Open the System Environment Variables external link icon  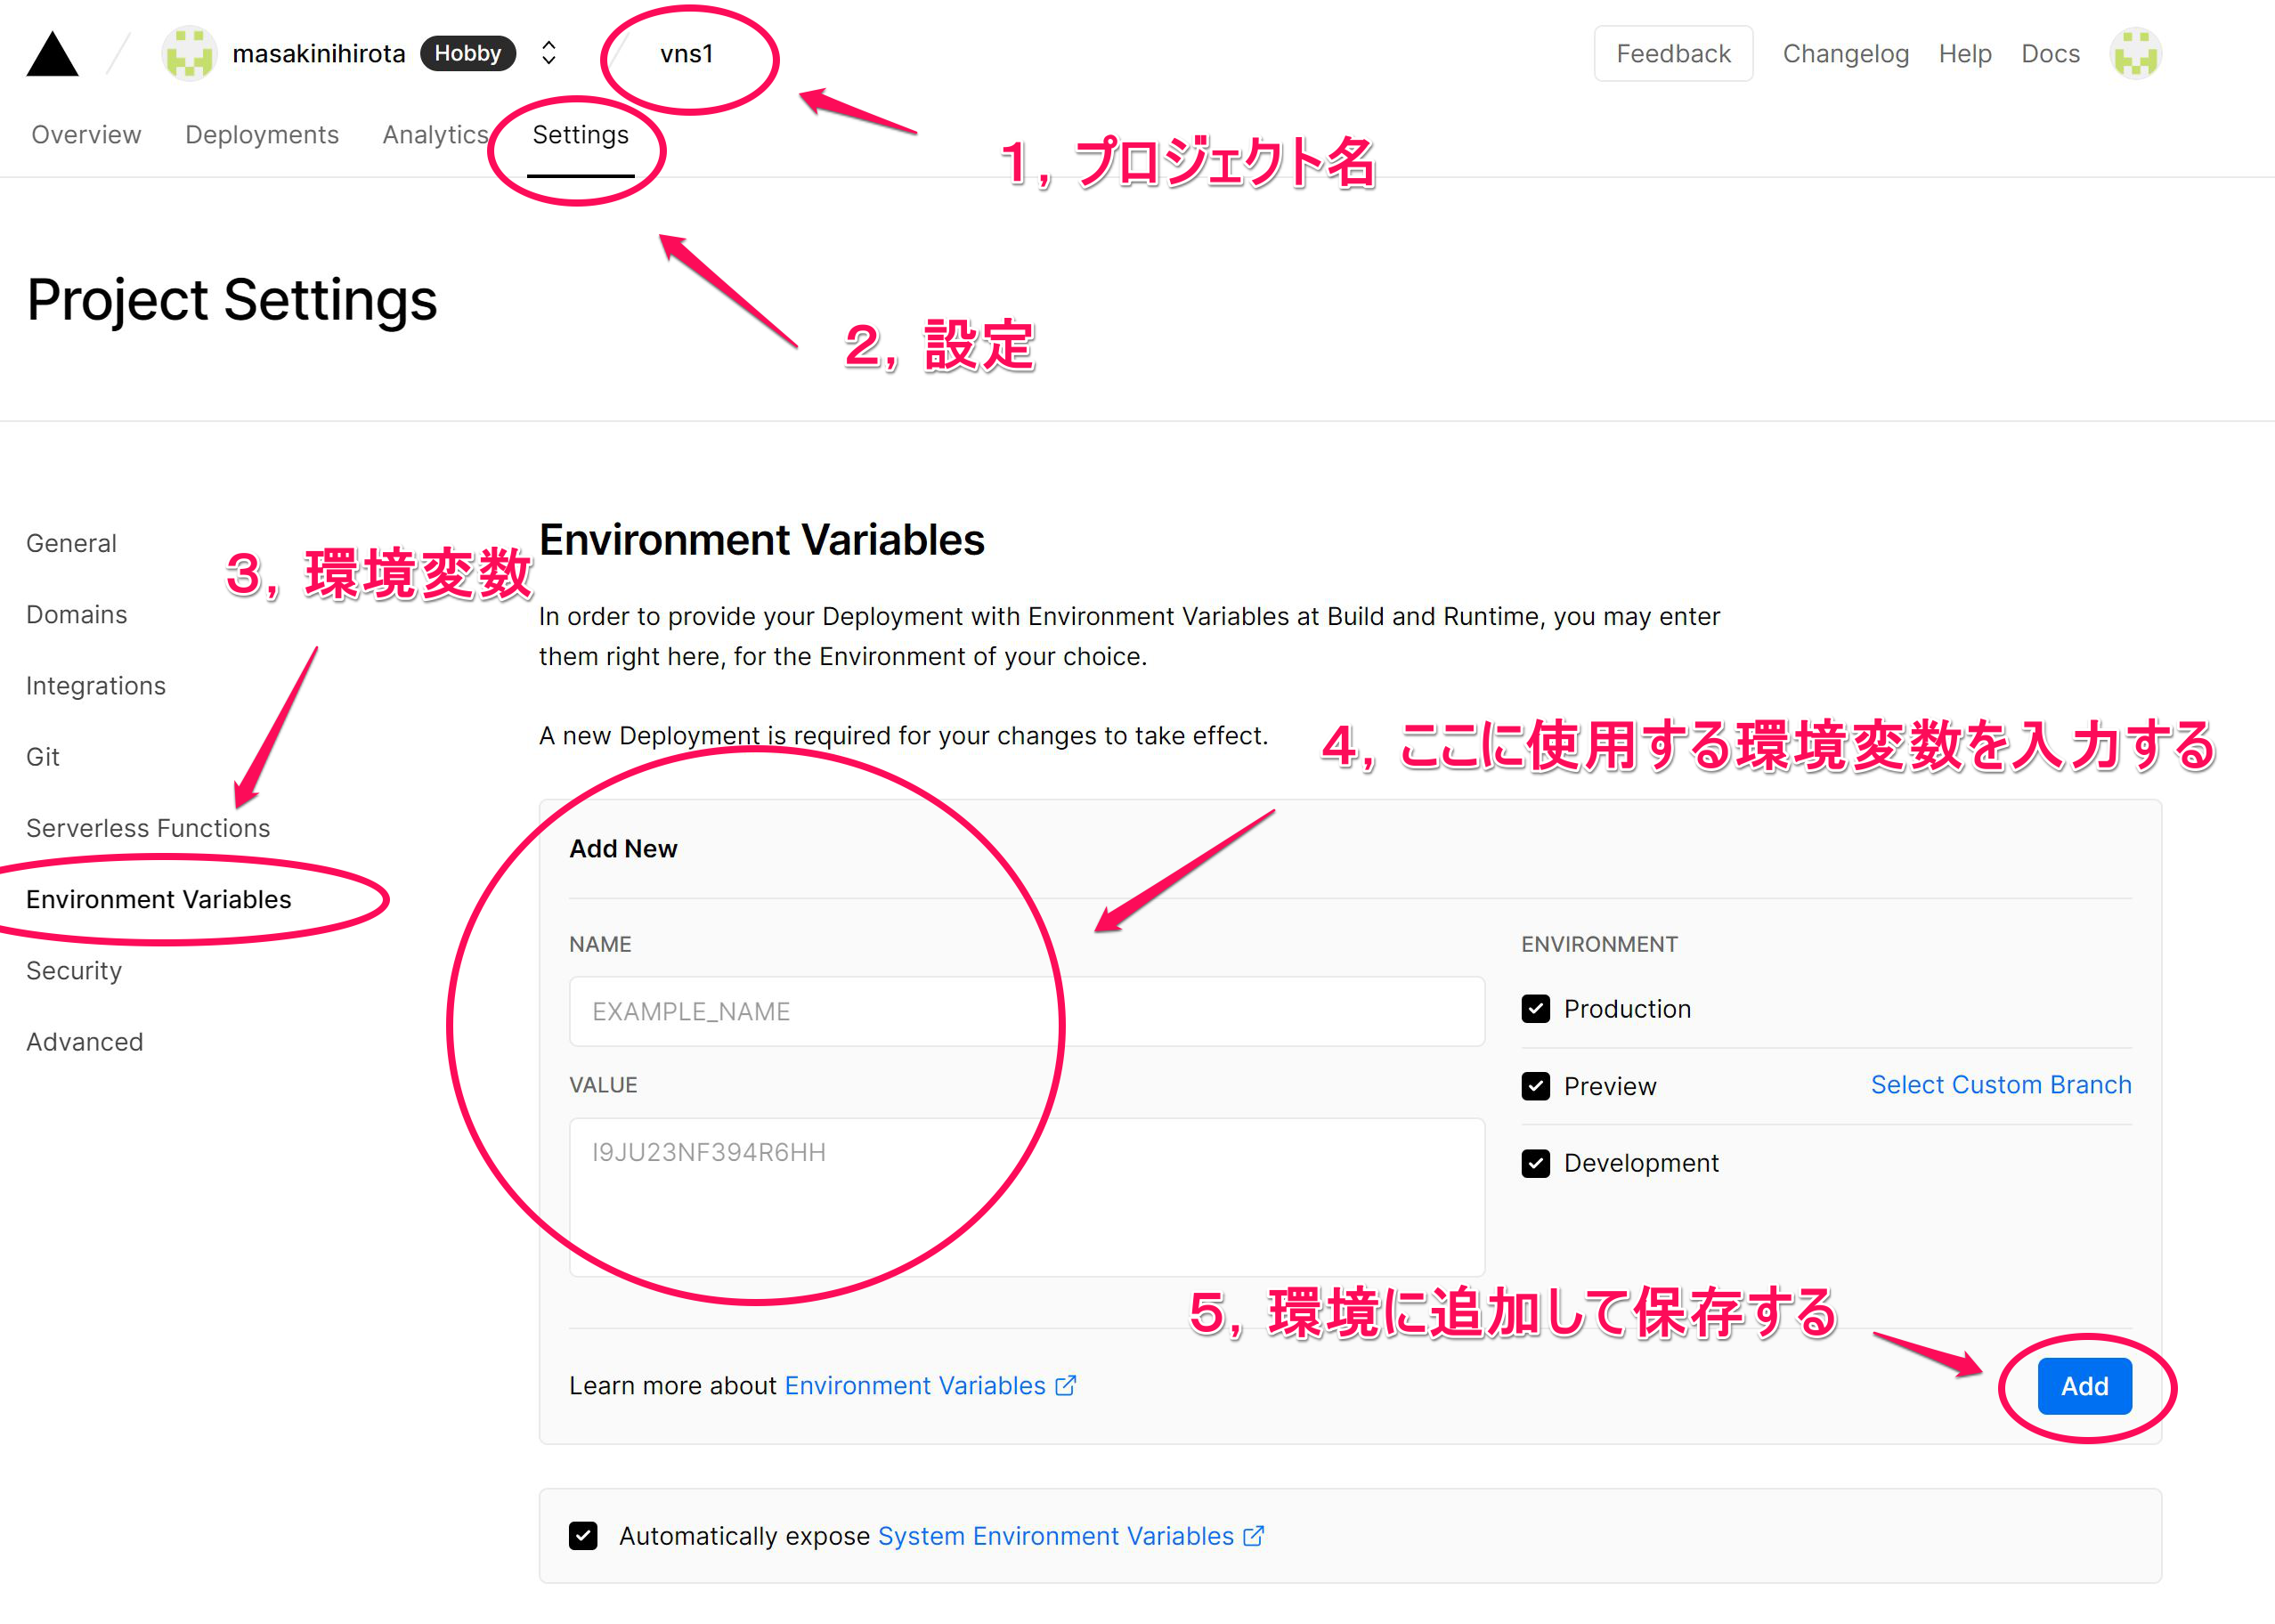tap(1254, 1537)
